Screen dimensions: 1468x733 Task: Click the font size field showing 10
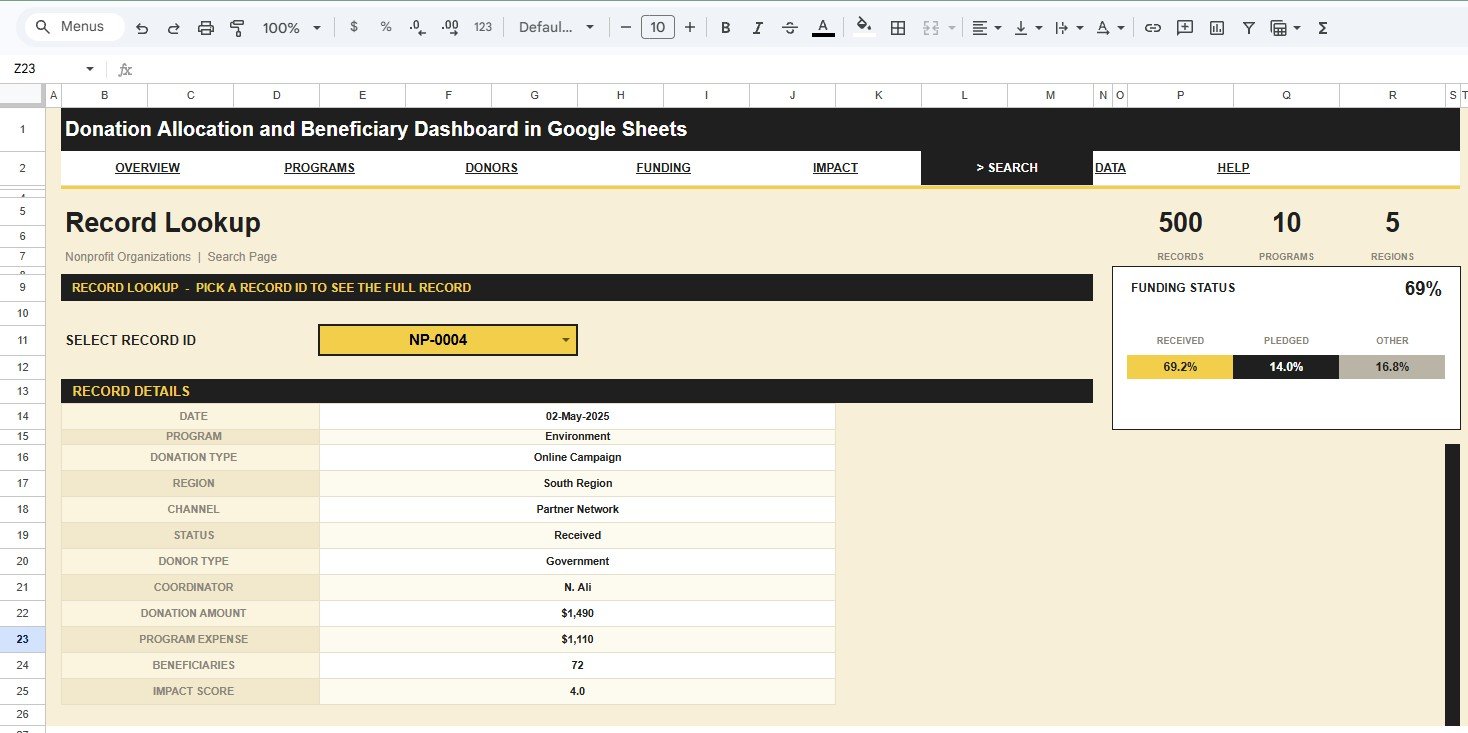click(x=658, y=27)
